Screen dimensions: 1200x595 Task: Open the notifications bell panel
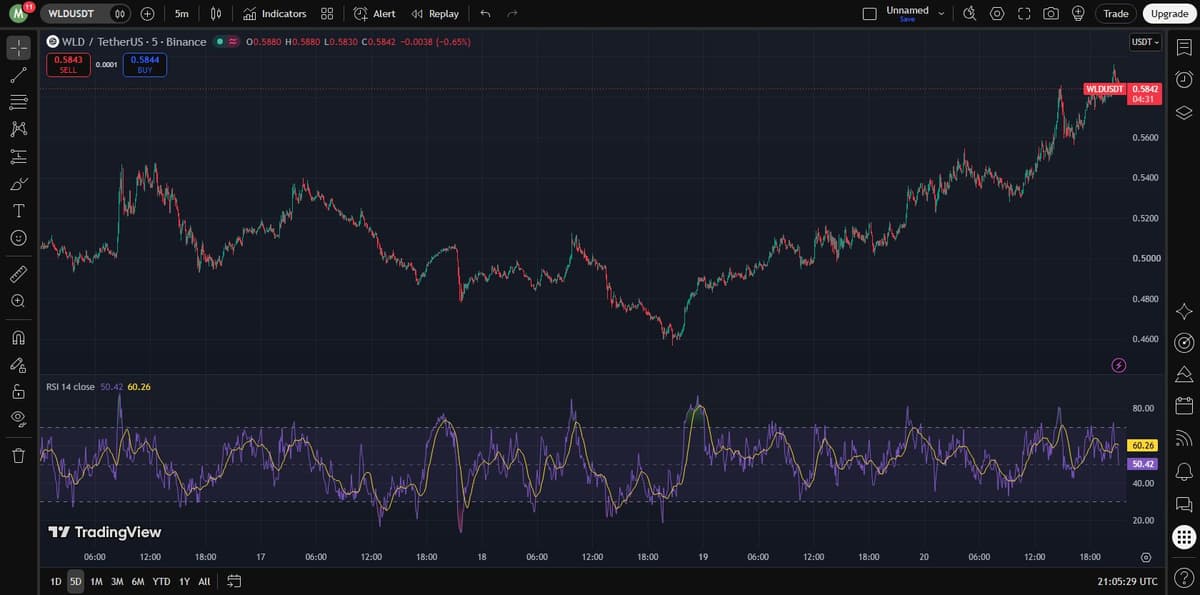click(1184, 471)
